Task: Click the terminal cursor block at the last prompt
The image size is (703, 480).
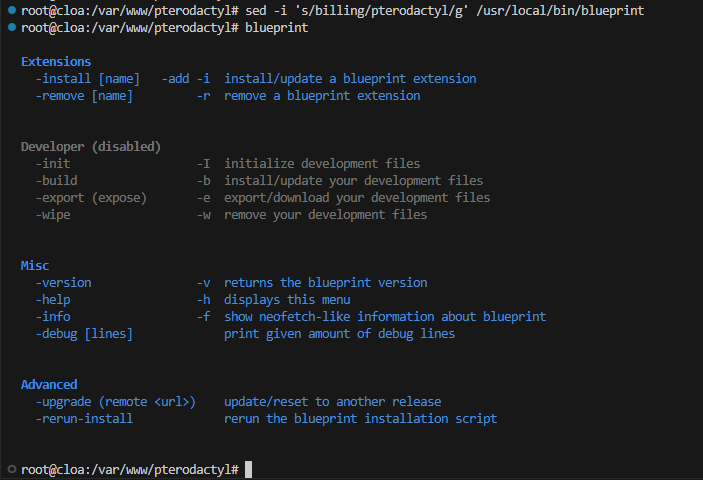Action: [x=248, y=469]
